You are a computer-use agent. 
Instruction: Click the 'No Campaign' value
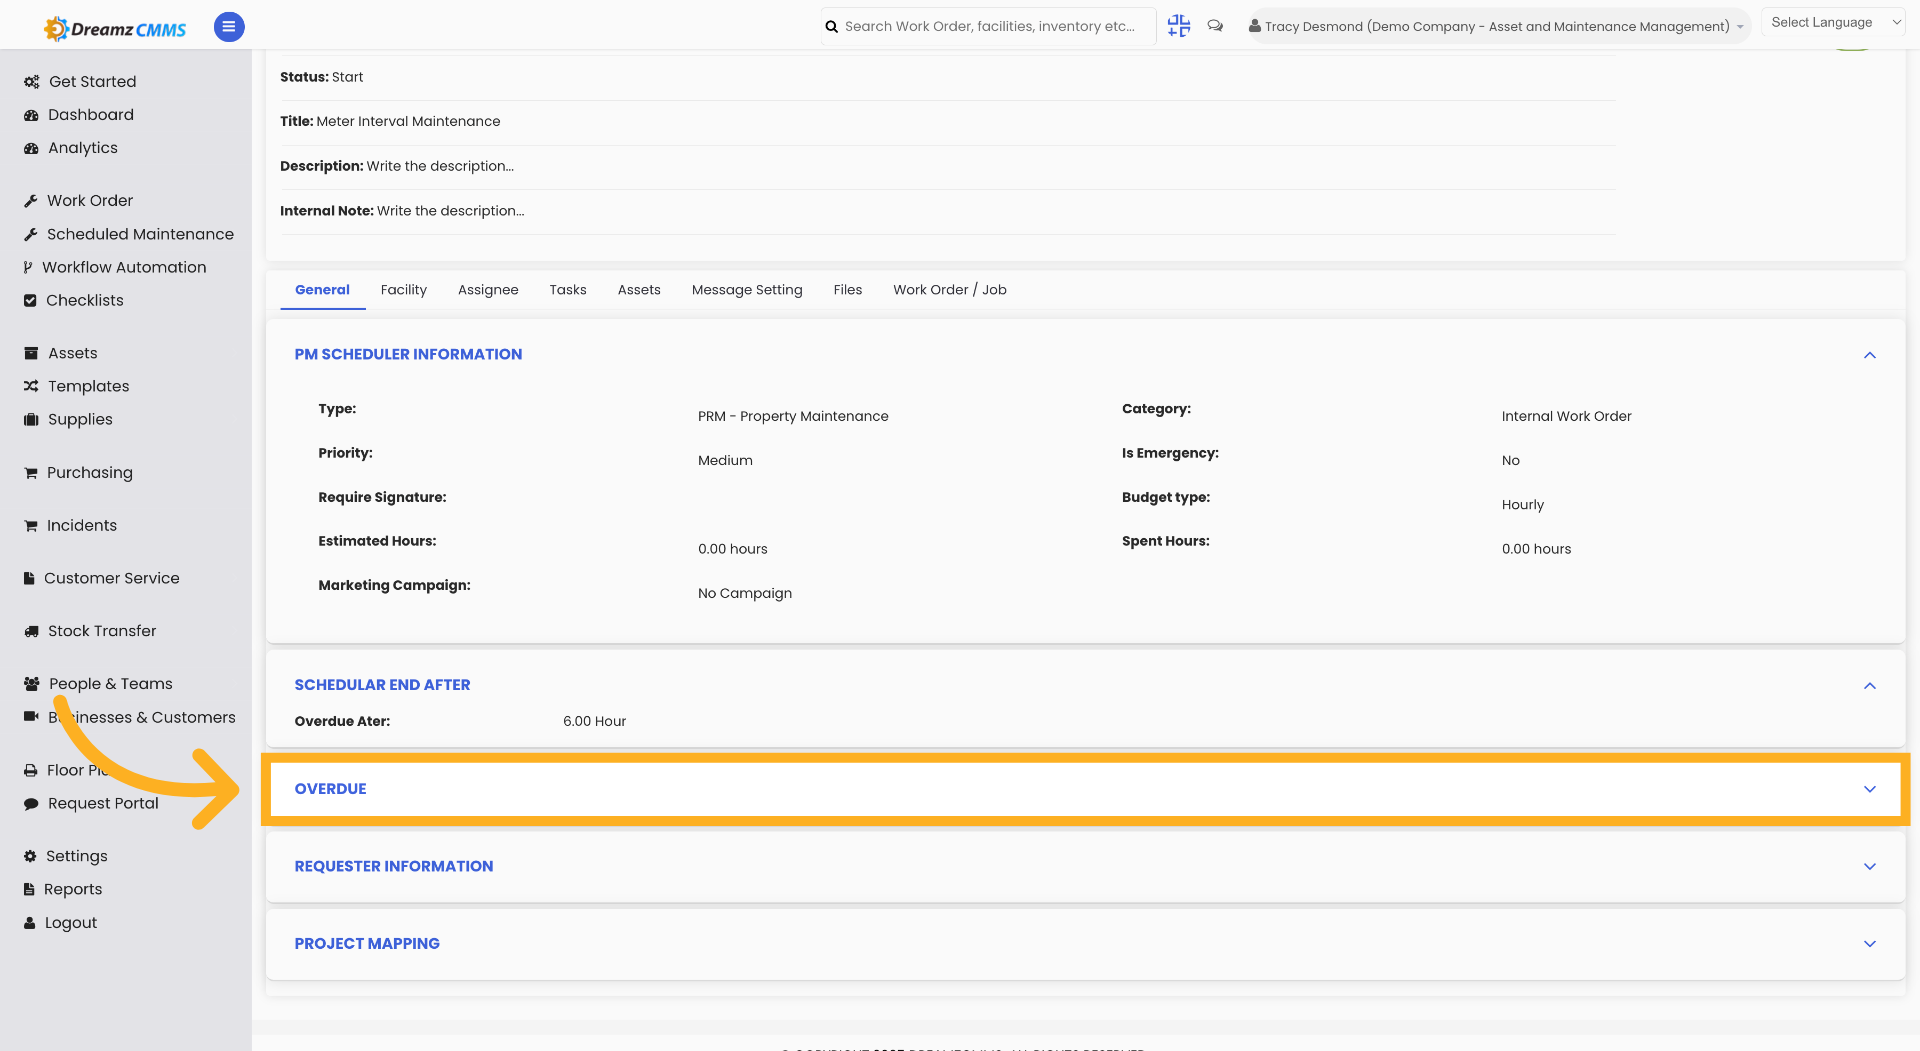click(x=745, y=593)
